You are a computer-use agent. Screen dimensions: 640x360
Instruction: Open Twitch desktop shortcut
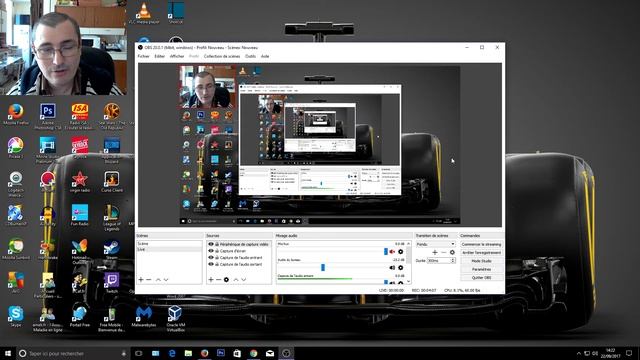click(x=111, y=283)
